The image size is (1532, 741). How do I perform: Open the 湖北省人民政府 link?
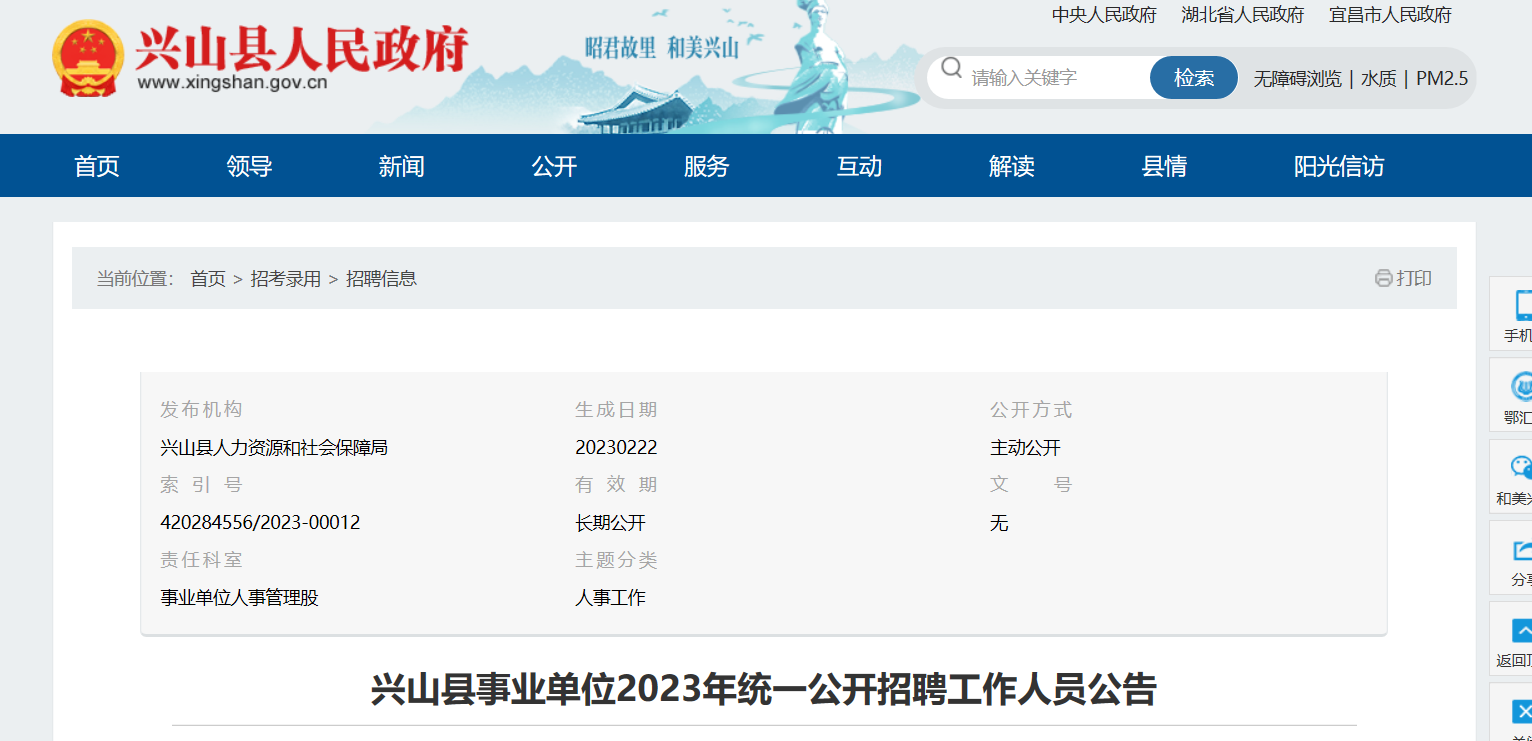1243,15
